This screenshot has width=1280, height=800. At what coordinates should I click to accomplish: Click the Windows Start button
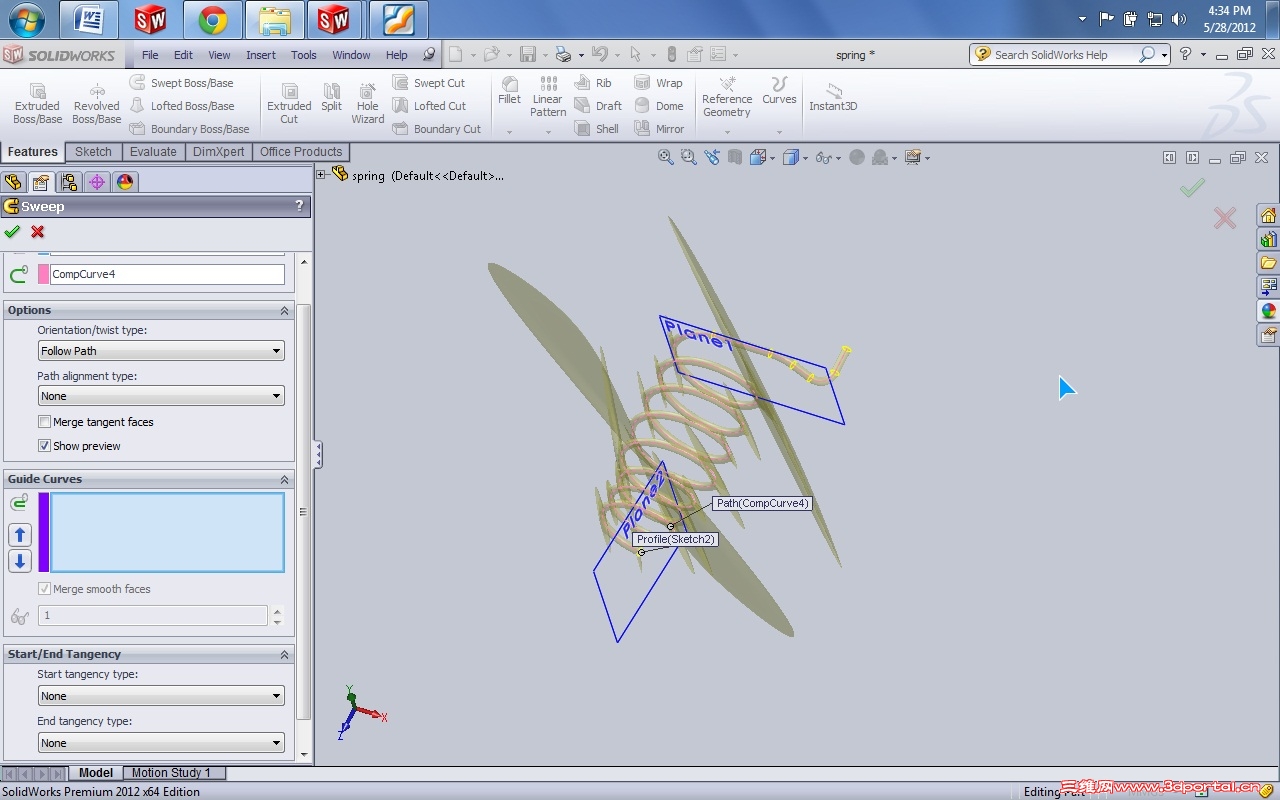coord(26,19)
